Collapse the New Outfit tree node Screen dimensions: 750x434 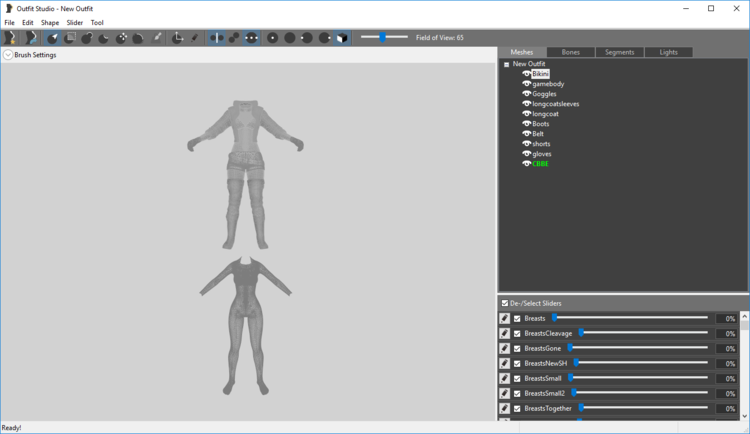[x=507, y=64]
